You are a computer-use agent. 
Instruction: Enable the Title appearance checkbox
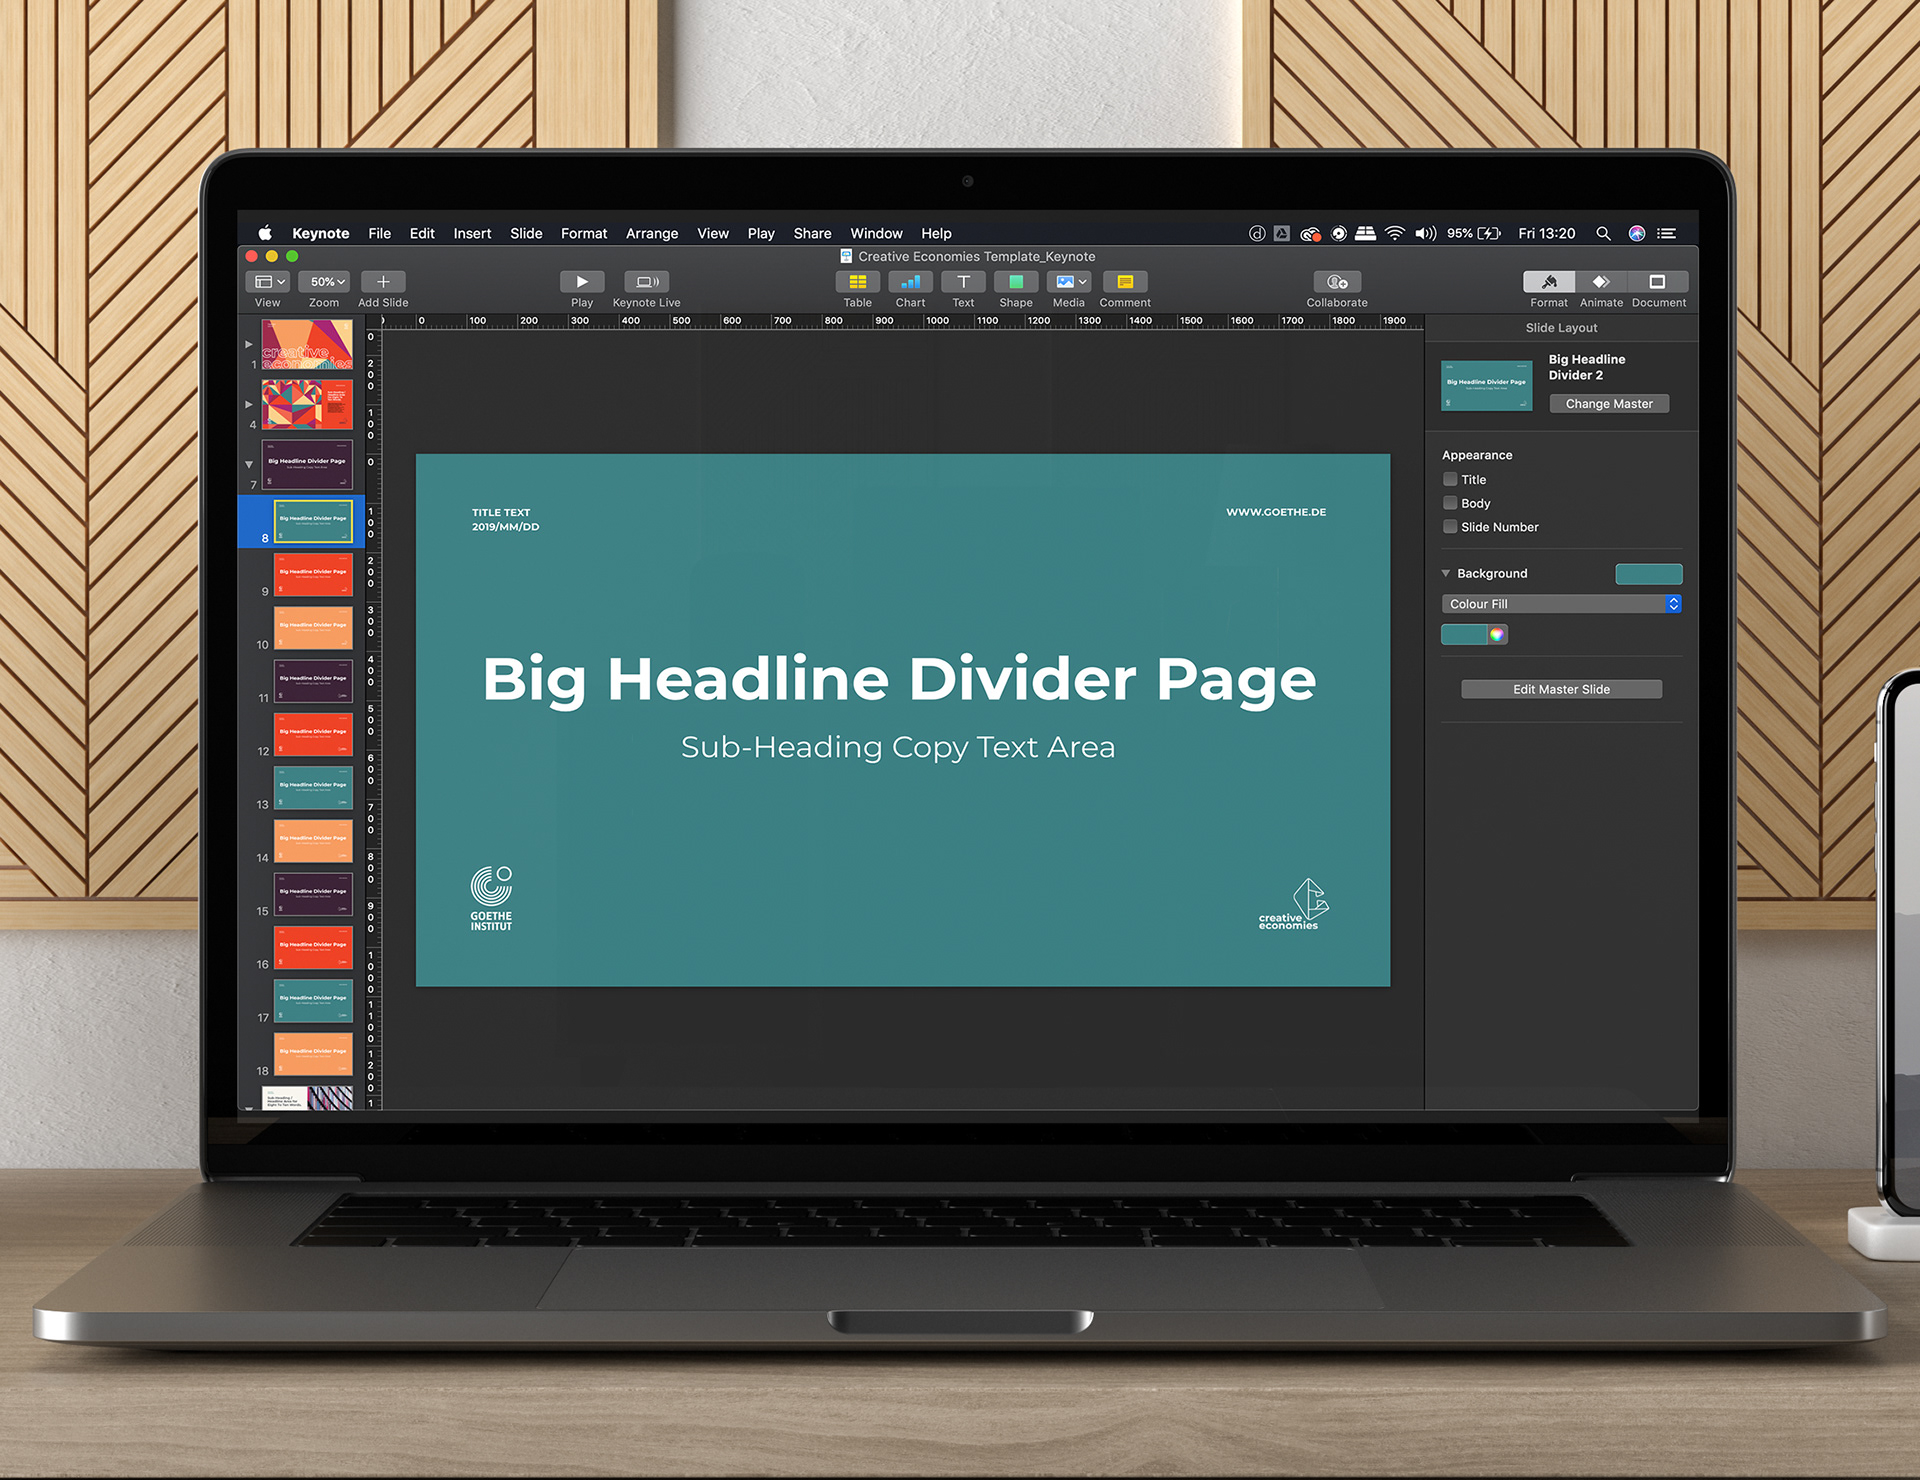(1450, 480)
